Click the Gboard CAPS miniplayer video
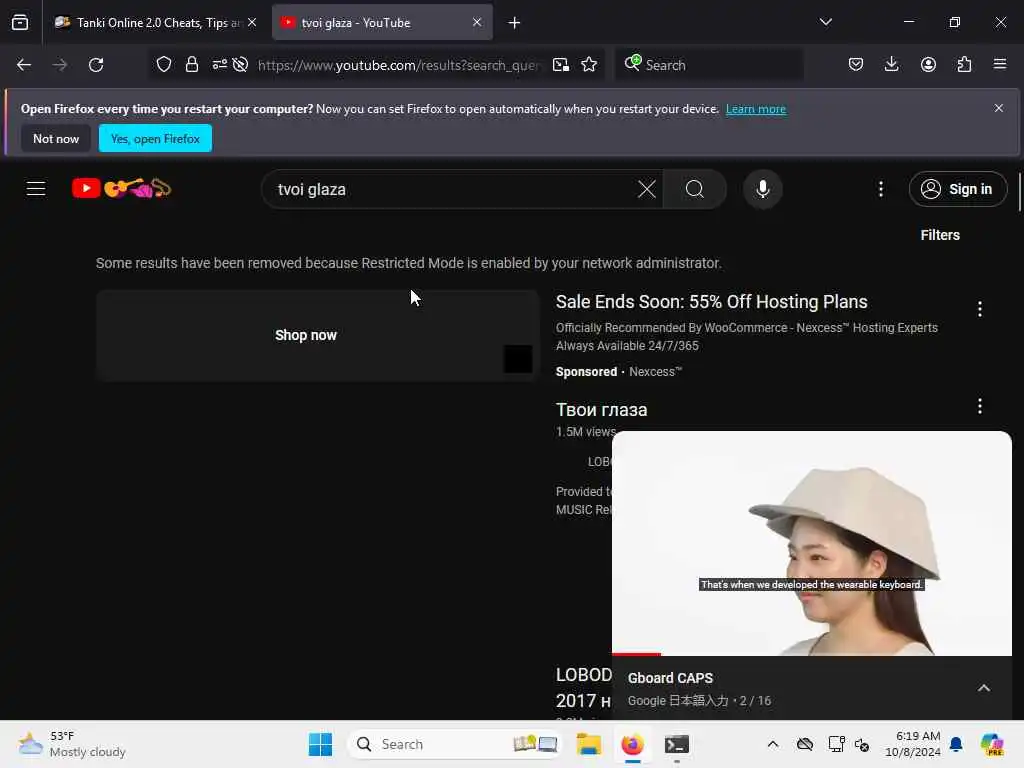The width and height of the screenshot is (1024, 768). pyautogui.click(x=812, y=543)
